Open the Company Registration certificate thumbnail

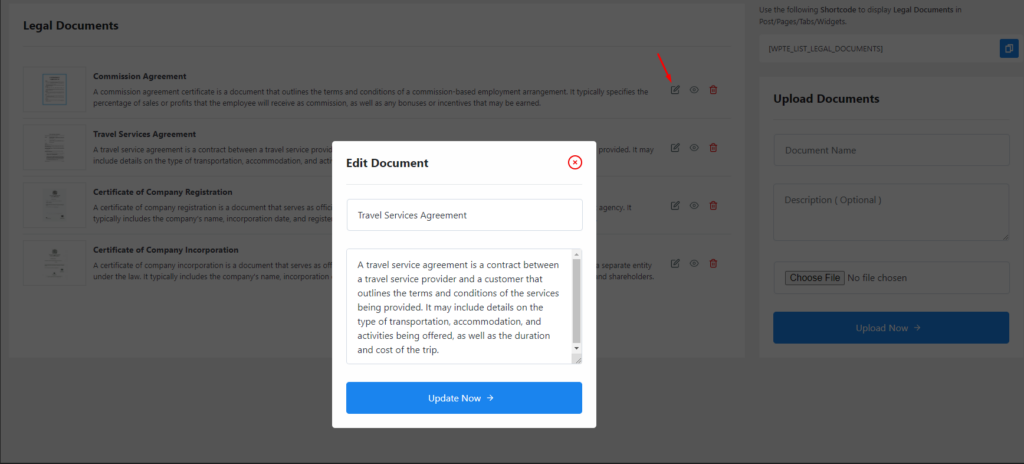tap(54, 205)
